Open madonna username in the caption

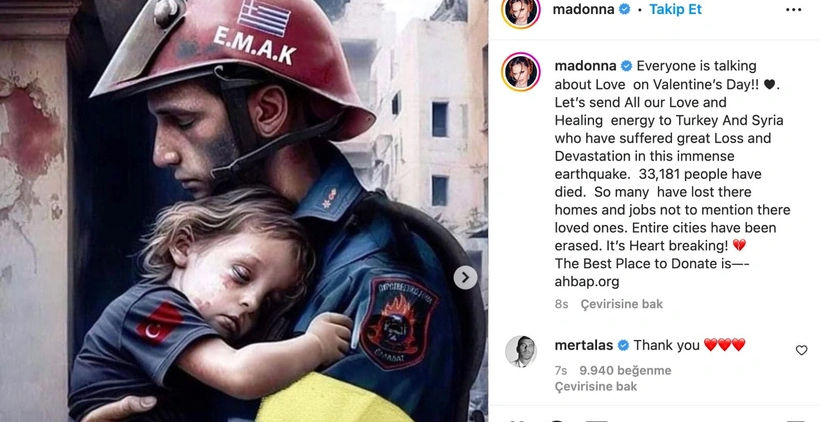tap(586, 66)
